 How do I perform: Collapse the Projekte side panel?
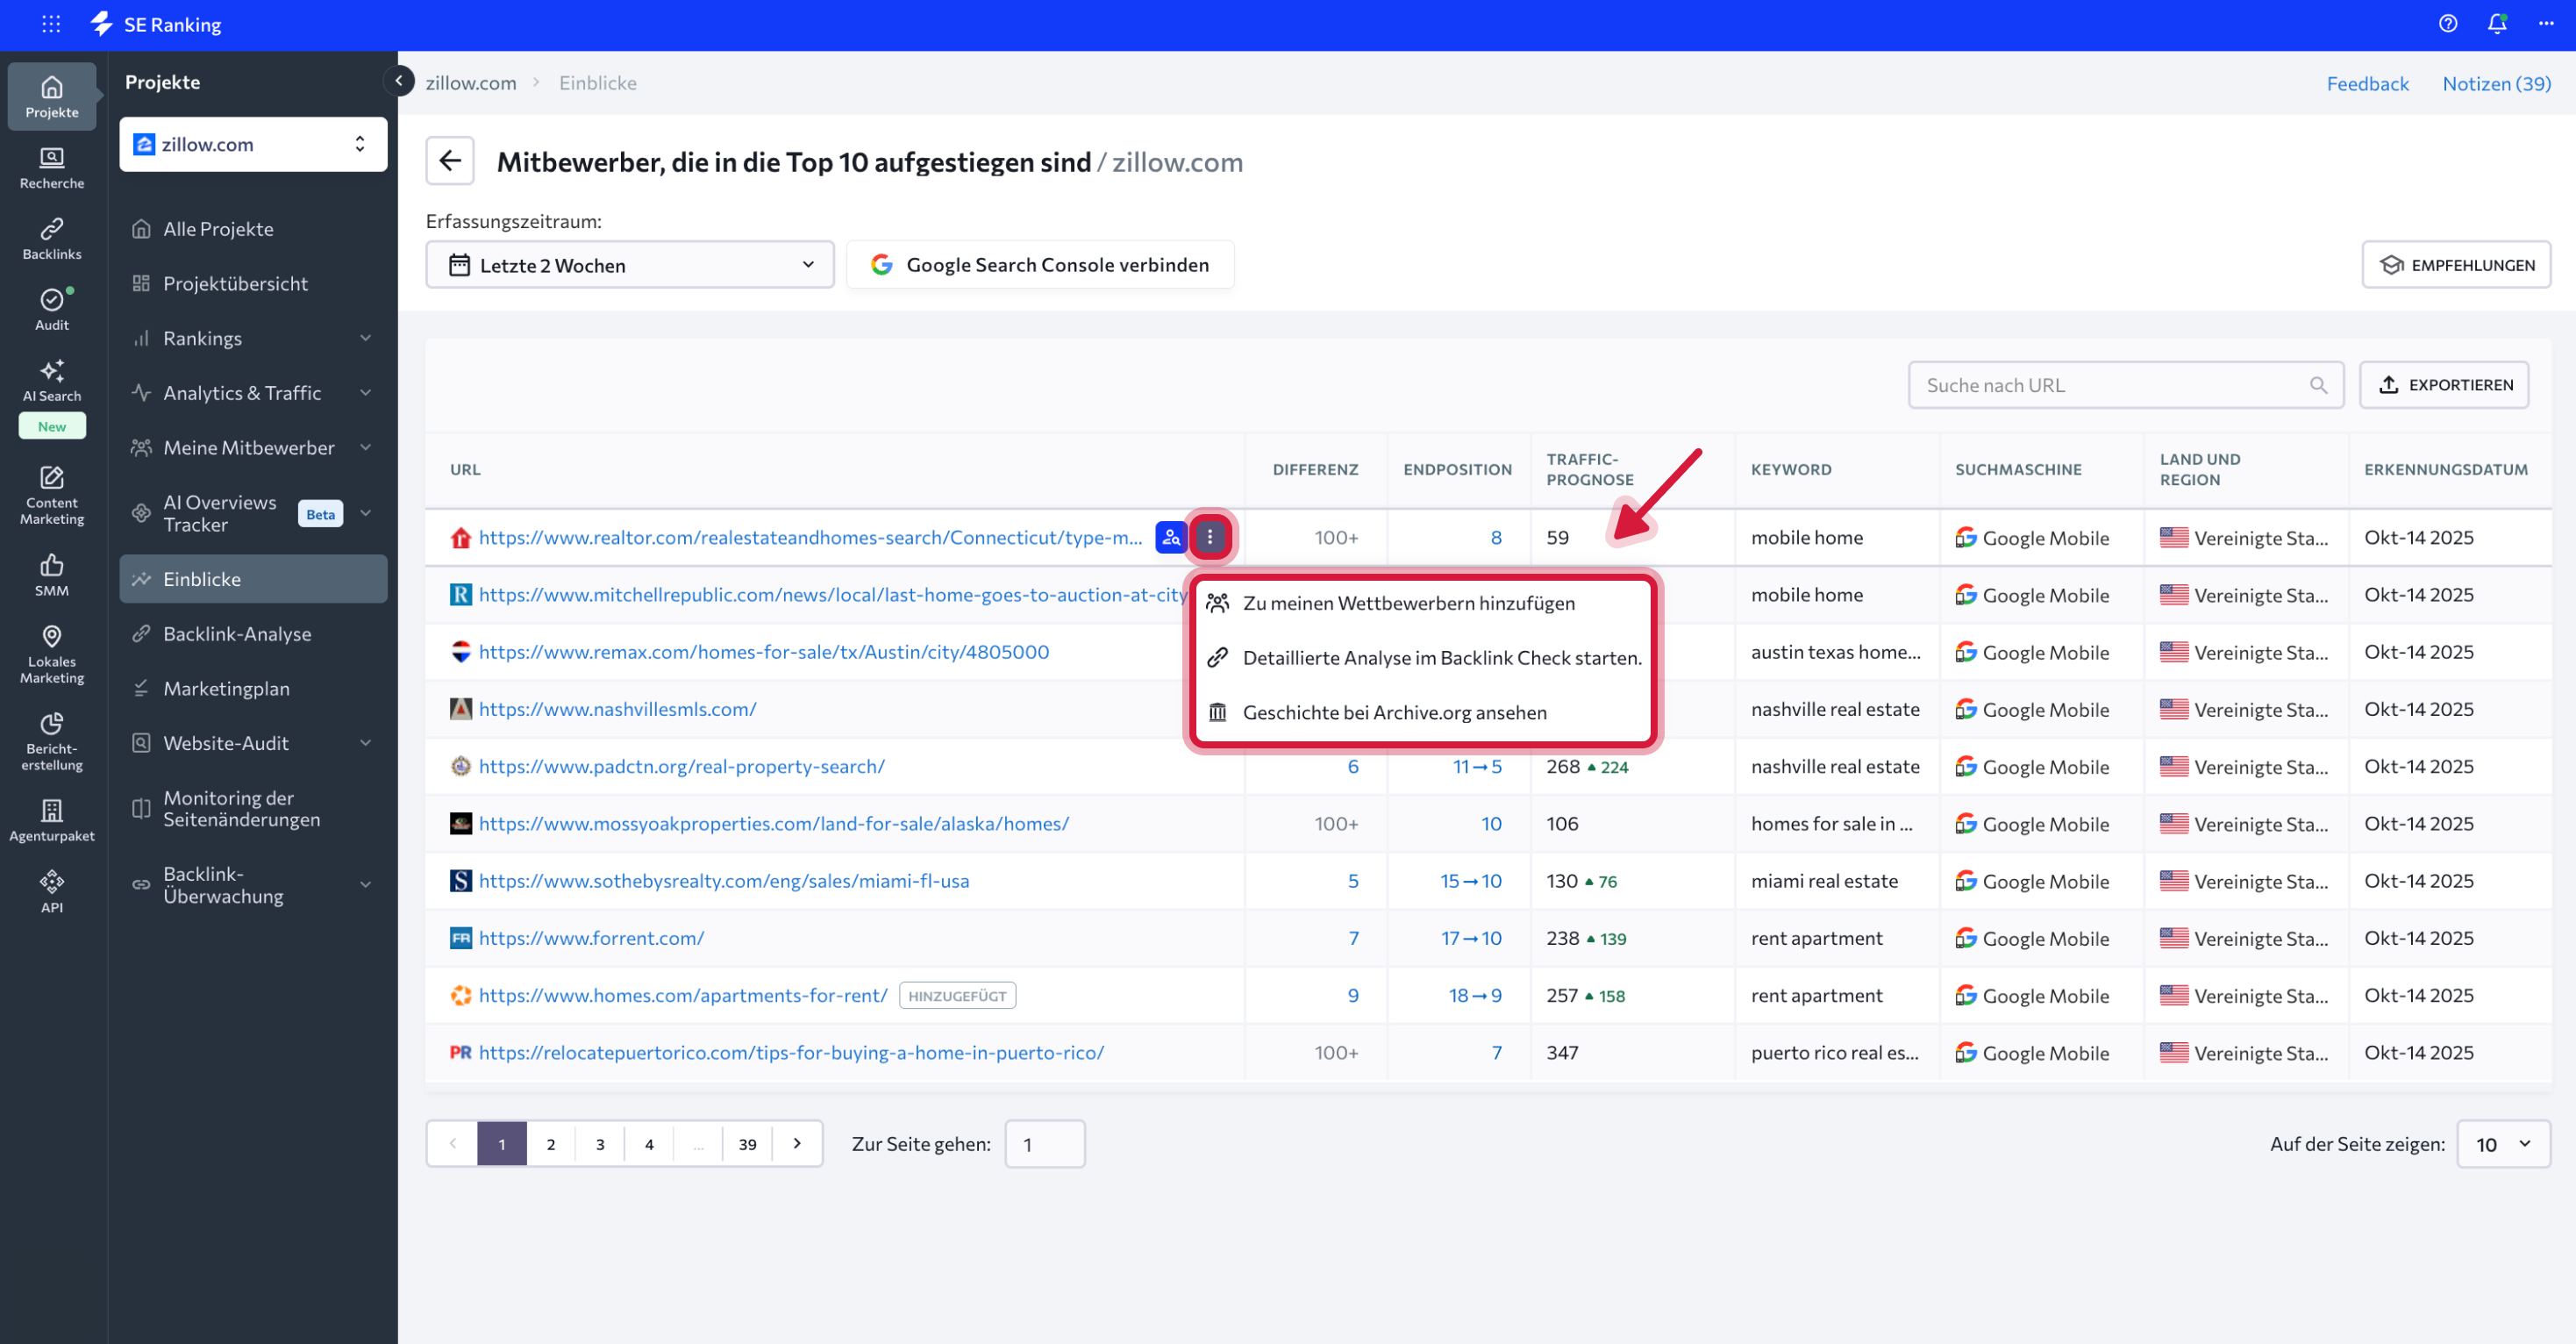click(x=398, y=81)
